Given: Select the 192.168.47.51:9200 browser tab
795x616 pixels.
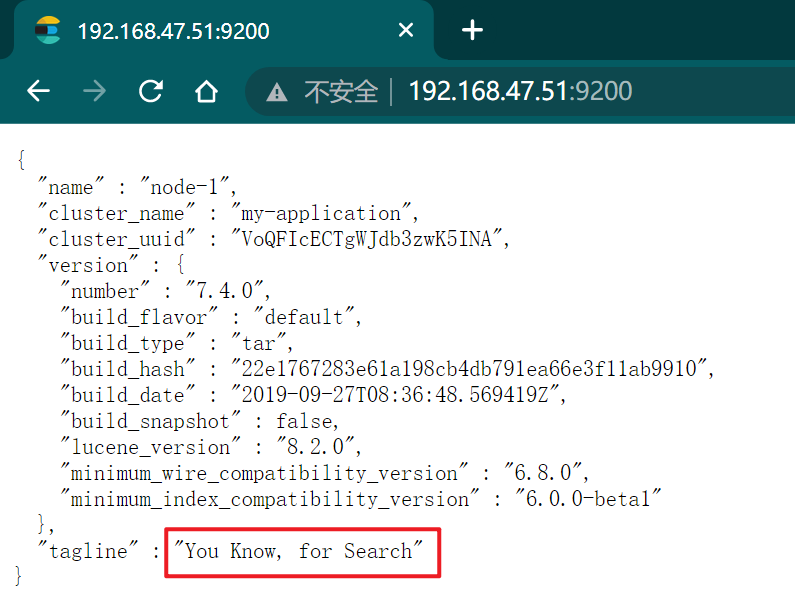Looking at the screenshot, I should (224, 31).
